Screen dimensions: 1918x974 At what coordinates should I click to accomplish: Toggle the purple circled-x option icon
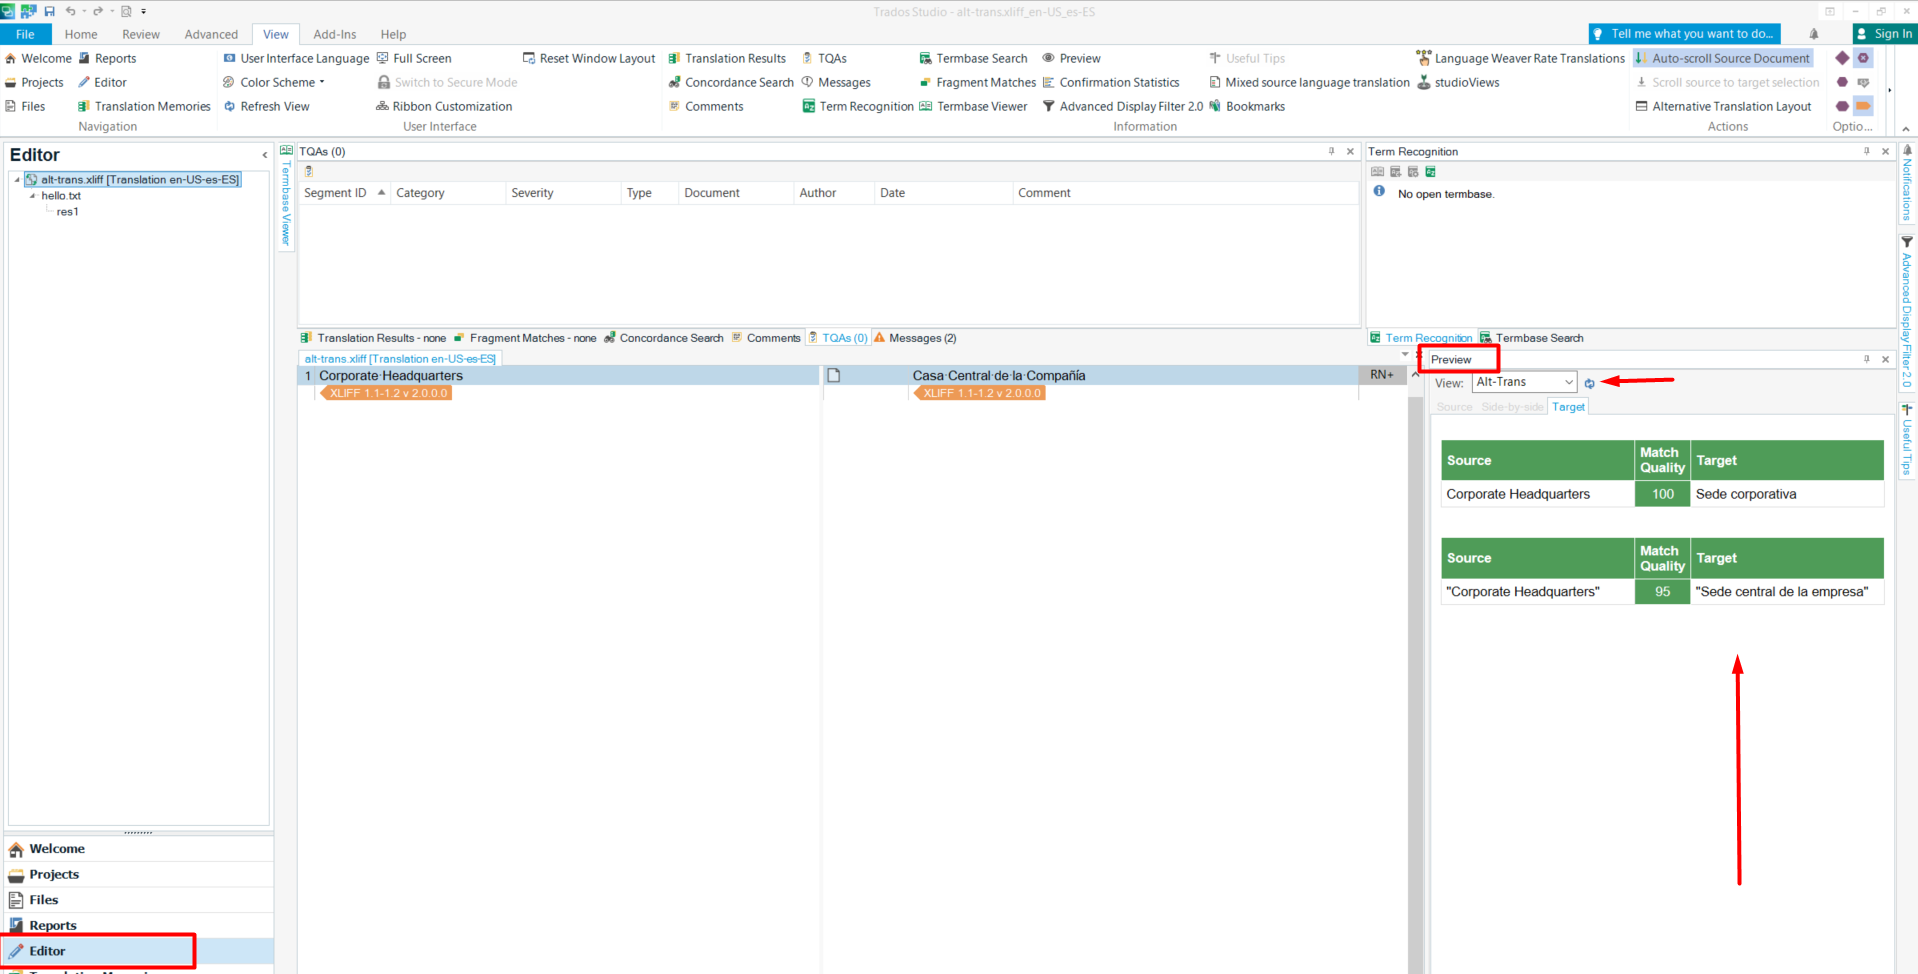pyautogui.click(x=1863, y=58)
